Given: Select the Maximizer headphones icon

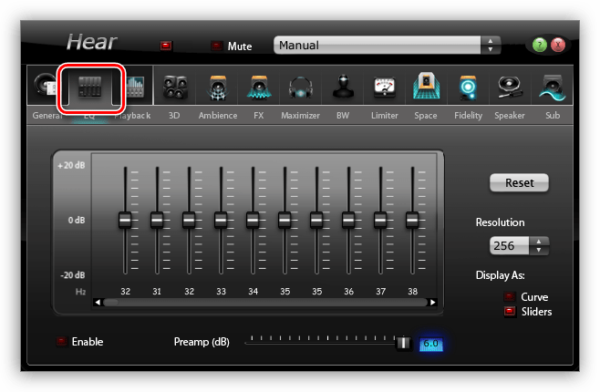Looking at the screenshot, I should pyautogui.click(x=300, y=87).
